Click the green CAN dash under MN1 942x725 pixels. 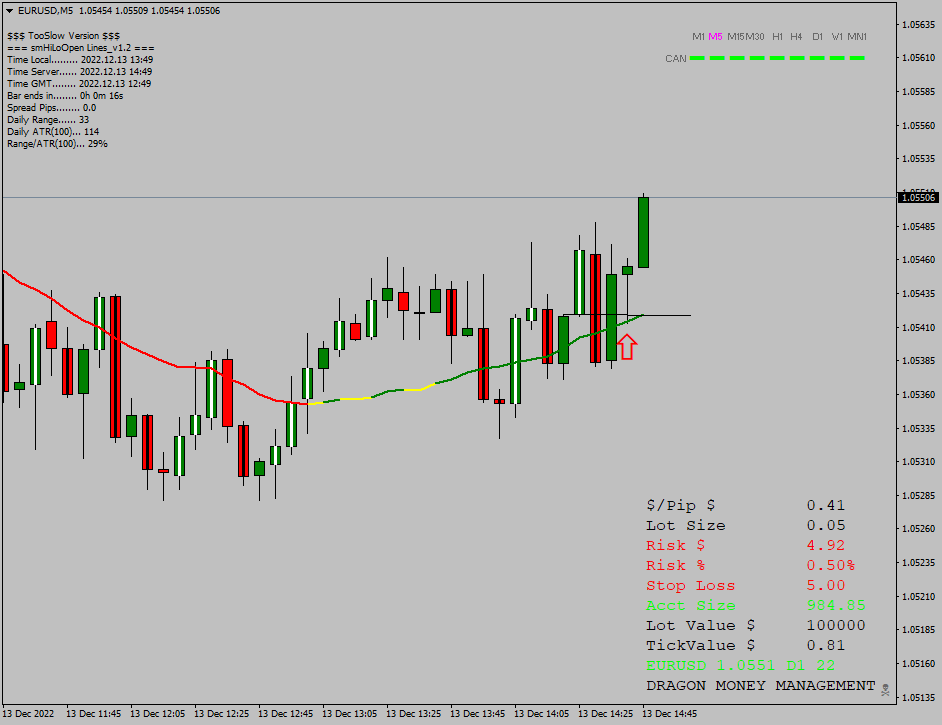857,58
